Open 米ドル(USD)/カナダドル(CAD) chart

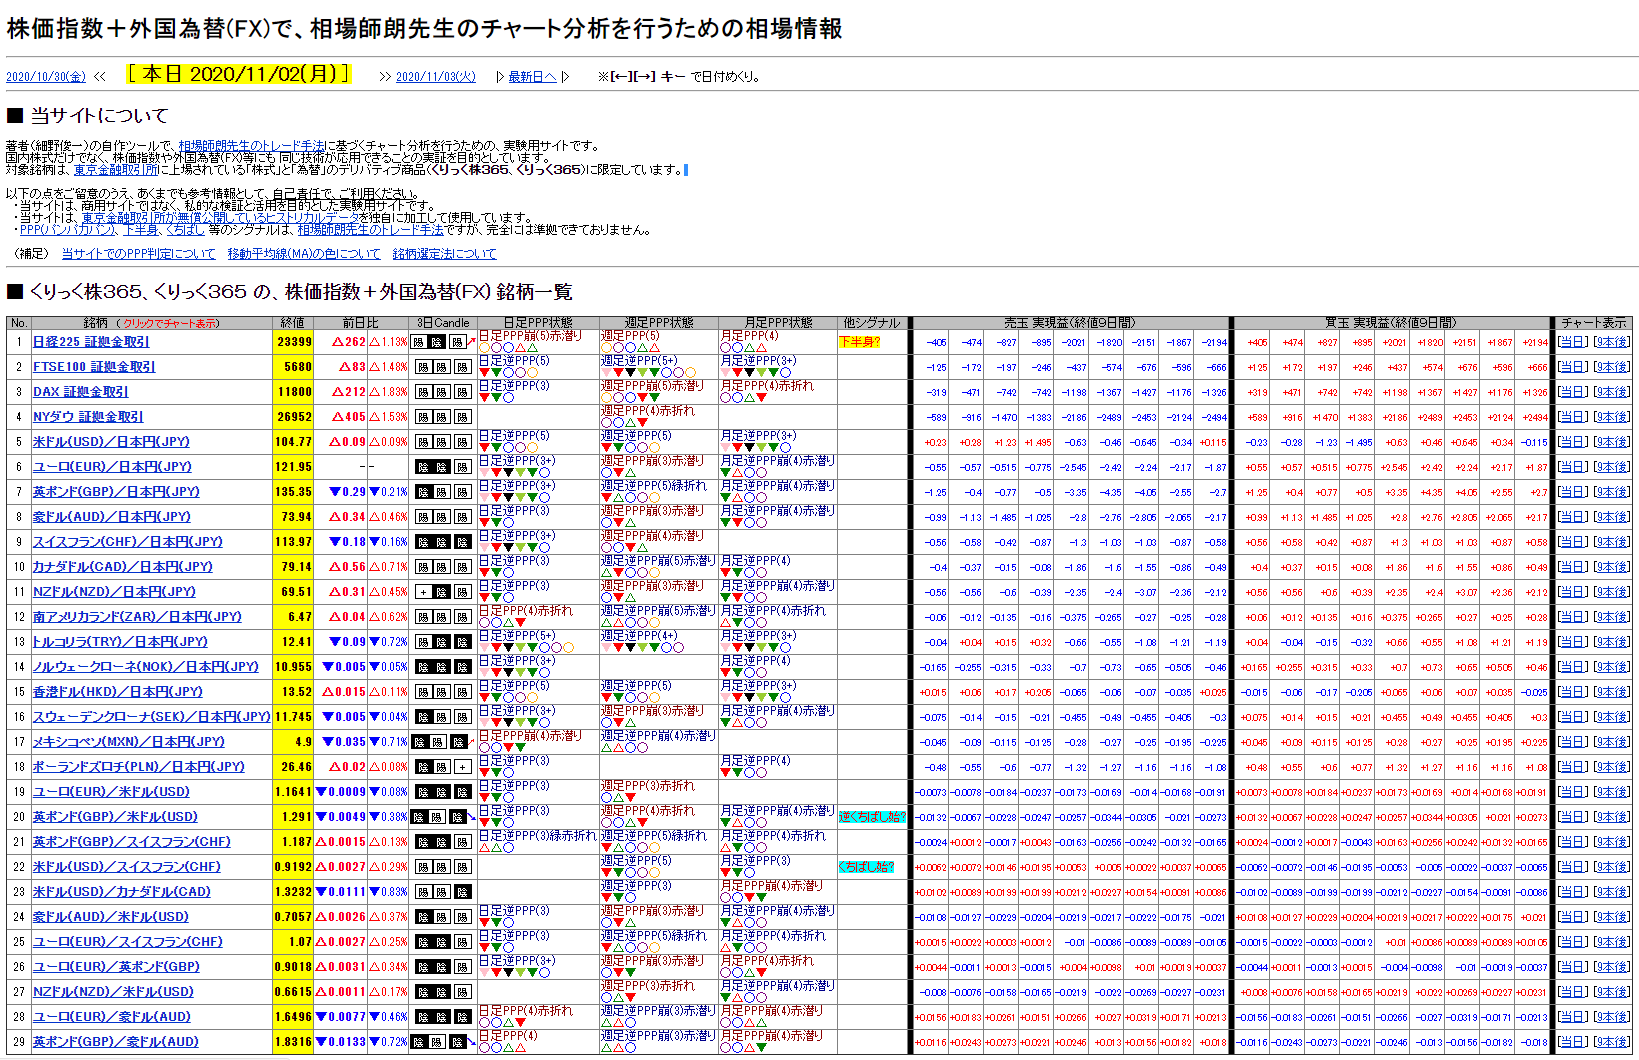tap(122, 892)
